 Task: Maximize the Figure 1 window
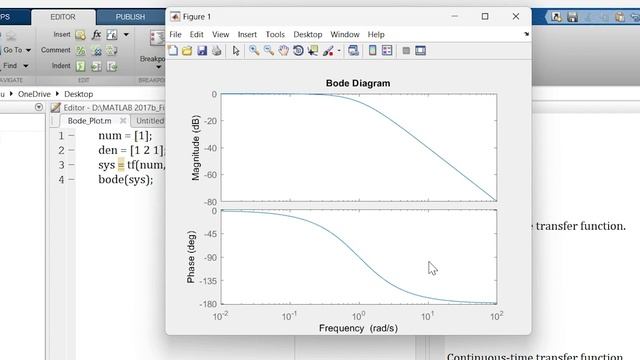pyautogui.click(x=485, y=16)
